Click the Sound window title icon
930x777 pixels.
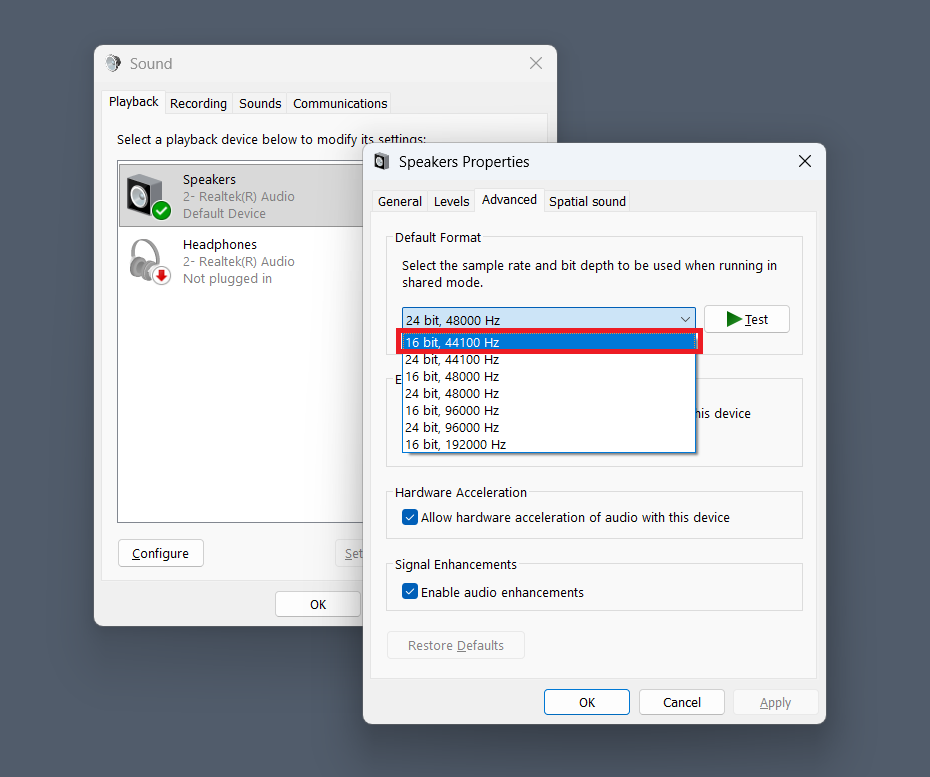click(x=113, y=64)
